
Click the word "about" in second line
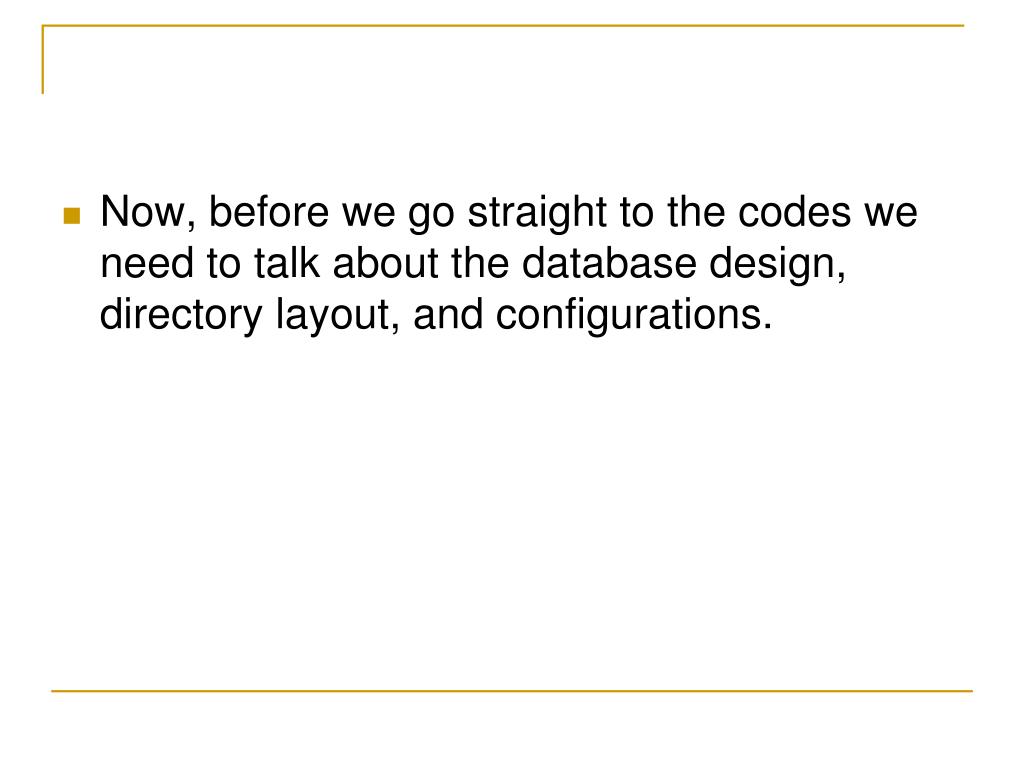click(x=385, y=263)
